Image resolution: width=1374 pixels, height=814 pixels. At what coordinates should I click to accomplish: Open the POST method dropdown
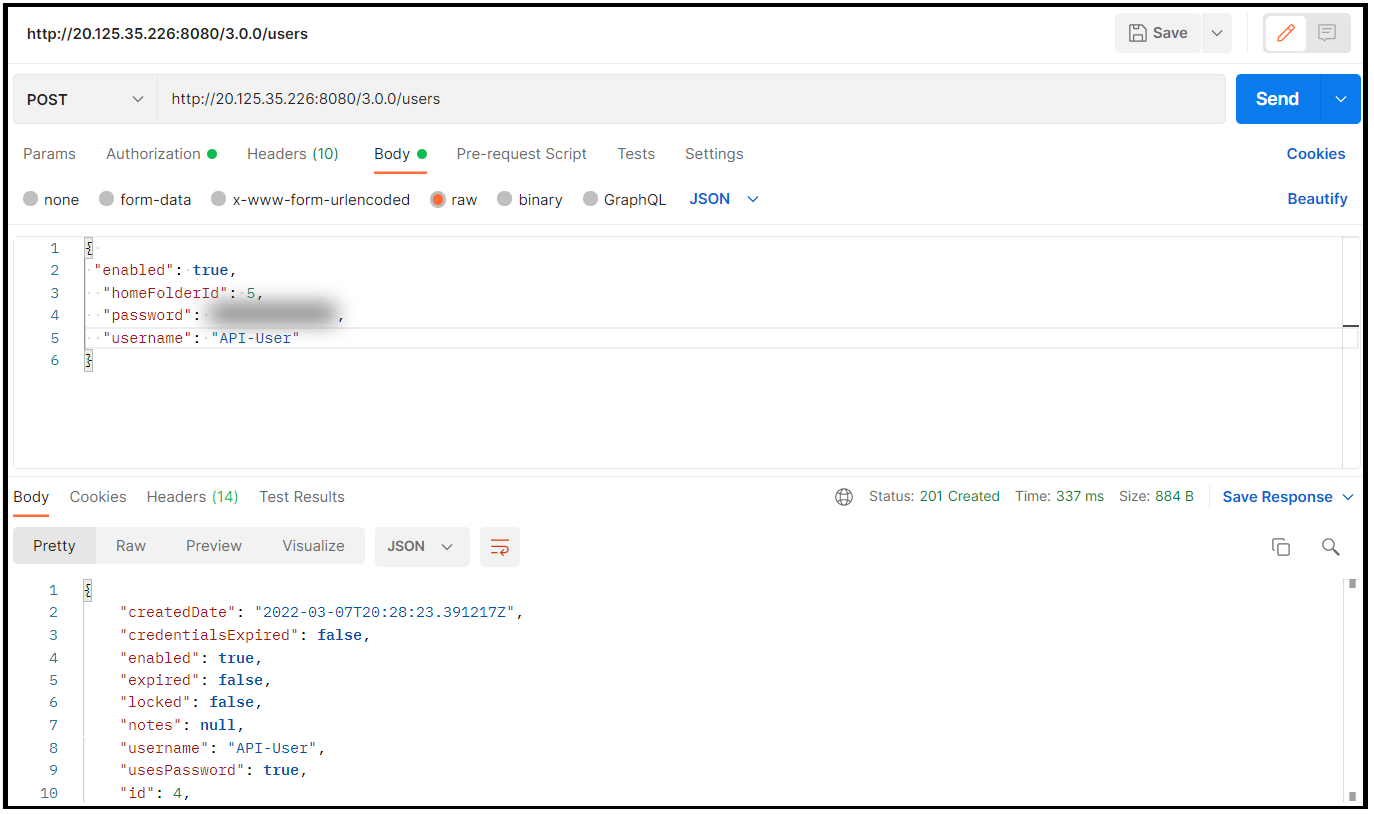tap(85, 99)
